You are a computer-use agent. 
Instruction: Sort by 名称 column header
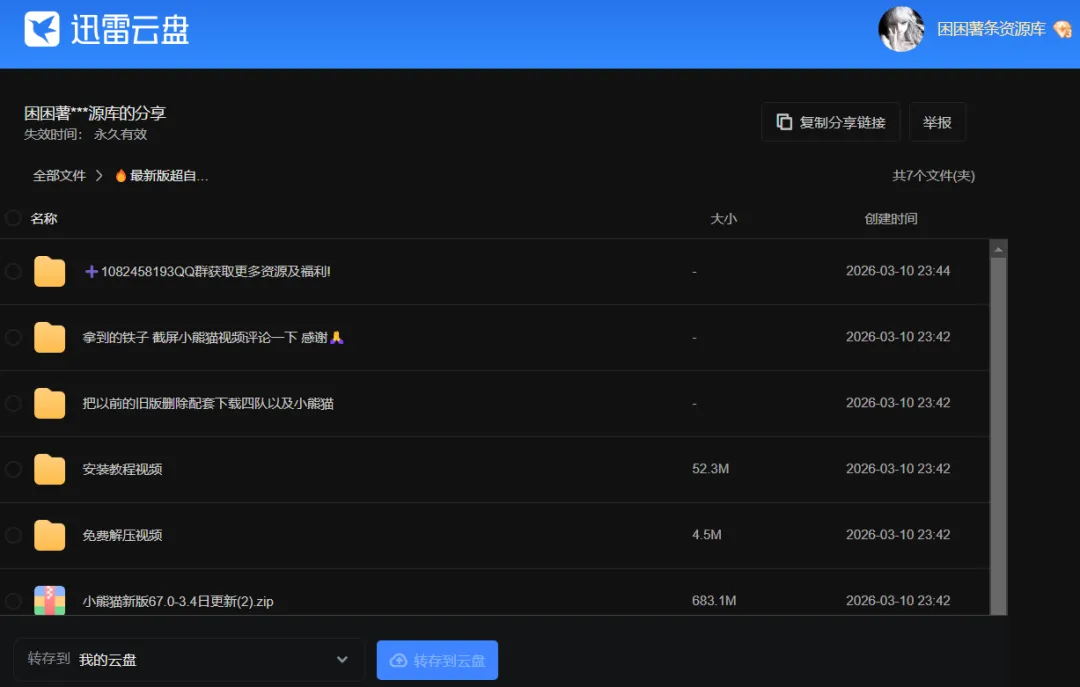tap(44, 218)
